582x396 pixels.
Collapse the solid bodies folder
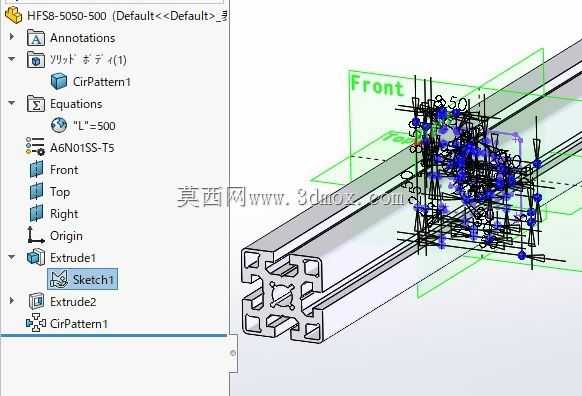(12, 59)
